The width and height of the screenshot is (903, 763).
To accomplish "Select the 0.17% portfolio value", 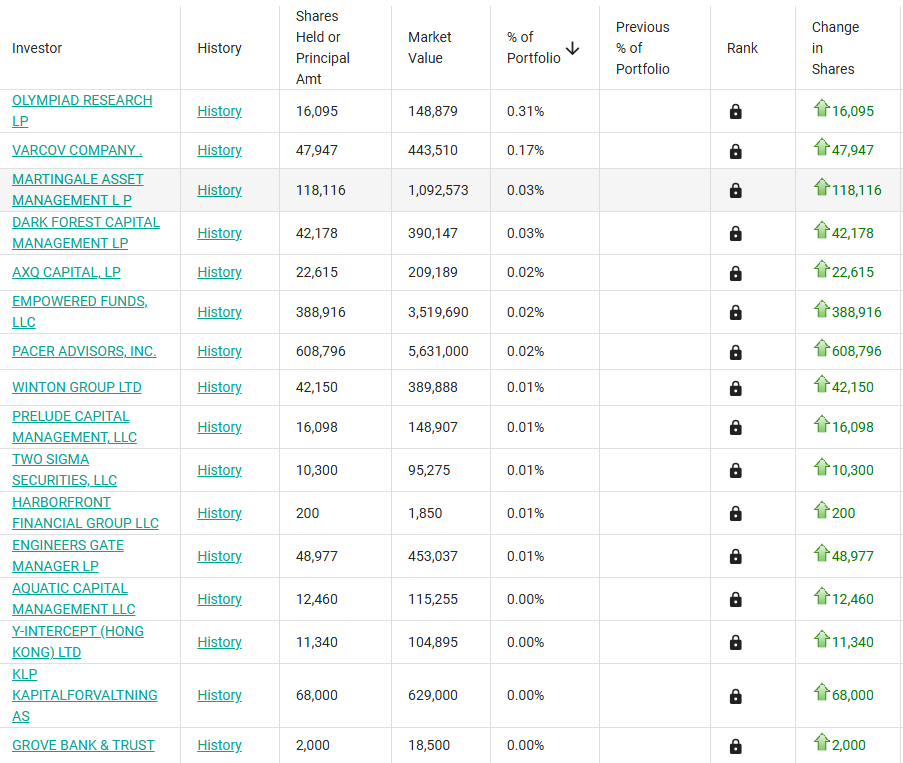I will (525, 150).
